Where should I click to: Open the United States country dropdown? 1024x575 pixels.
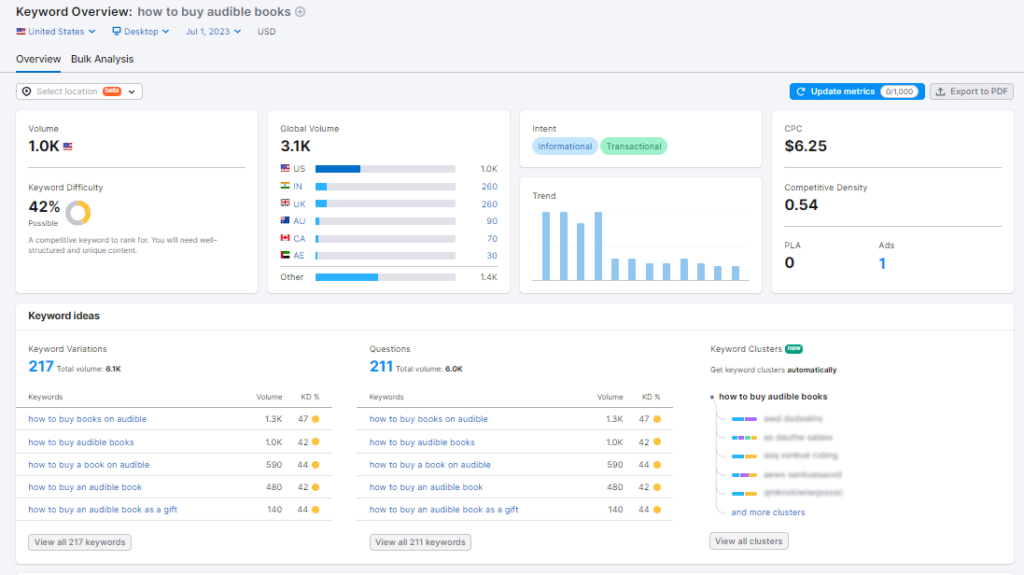coord(56,32)
